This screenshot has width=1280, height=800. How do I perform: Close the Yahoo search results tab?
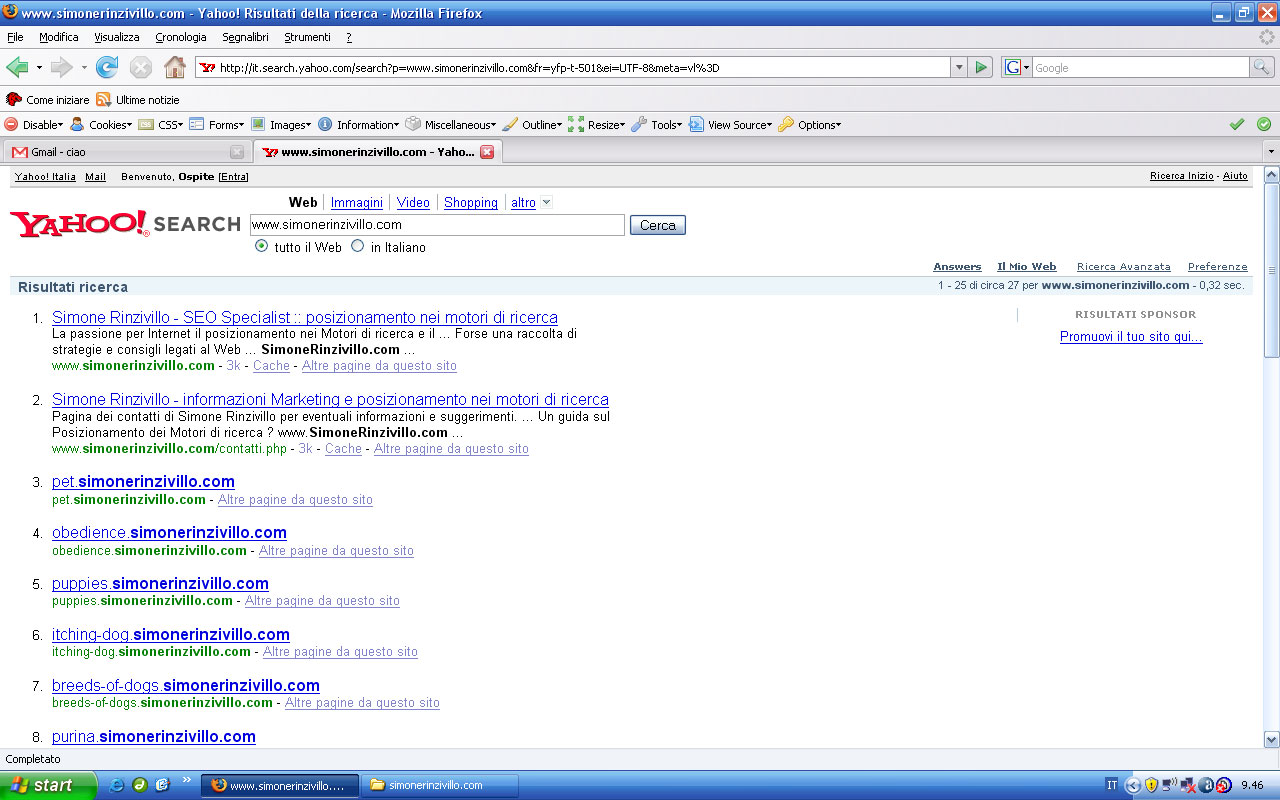tap(487, 152)
